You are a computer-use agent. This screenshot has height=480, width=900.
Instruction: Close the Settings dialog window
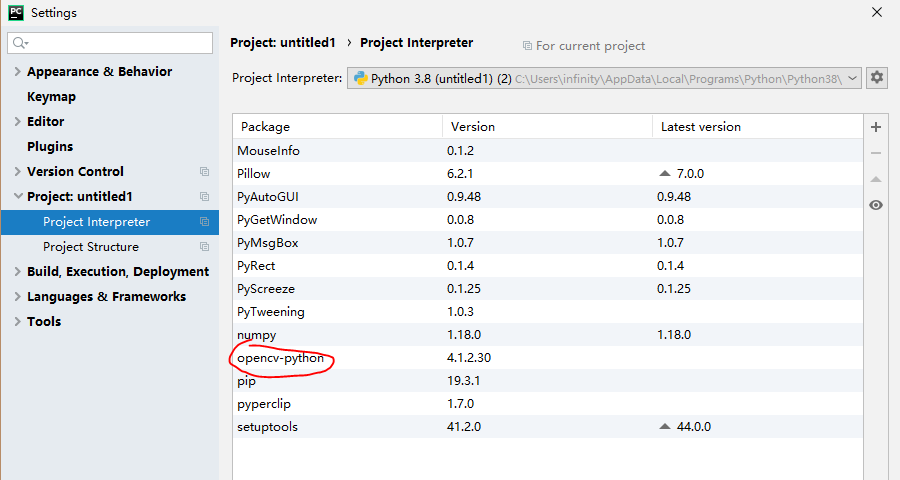point(876,12)
